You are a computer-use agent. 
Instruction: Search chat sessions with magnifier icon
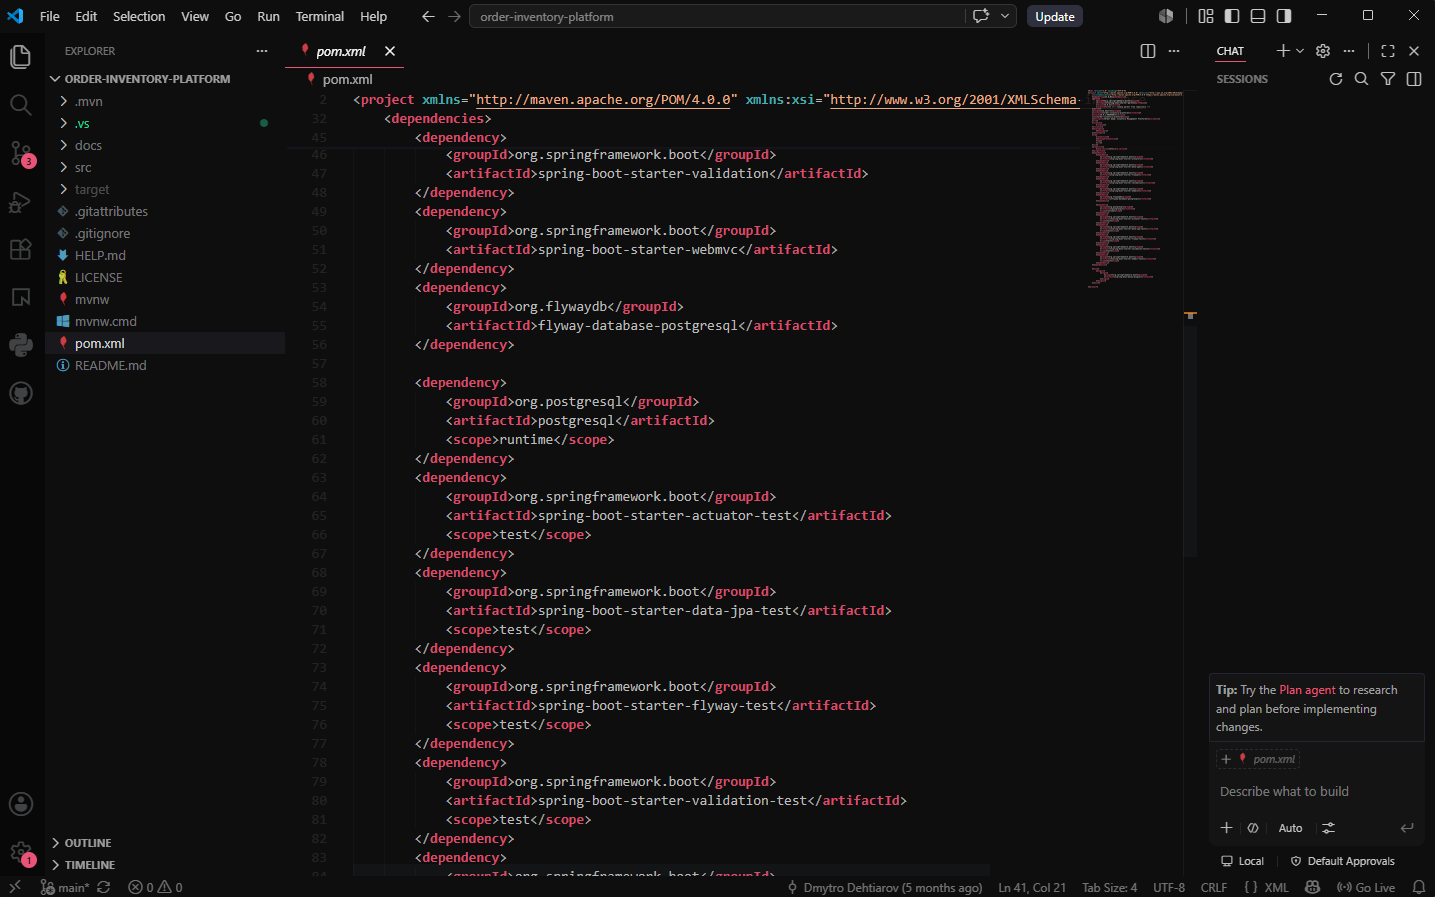[x=1361, y=79]
